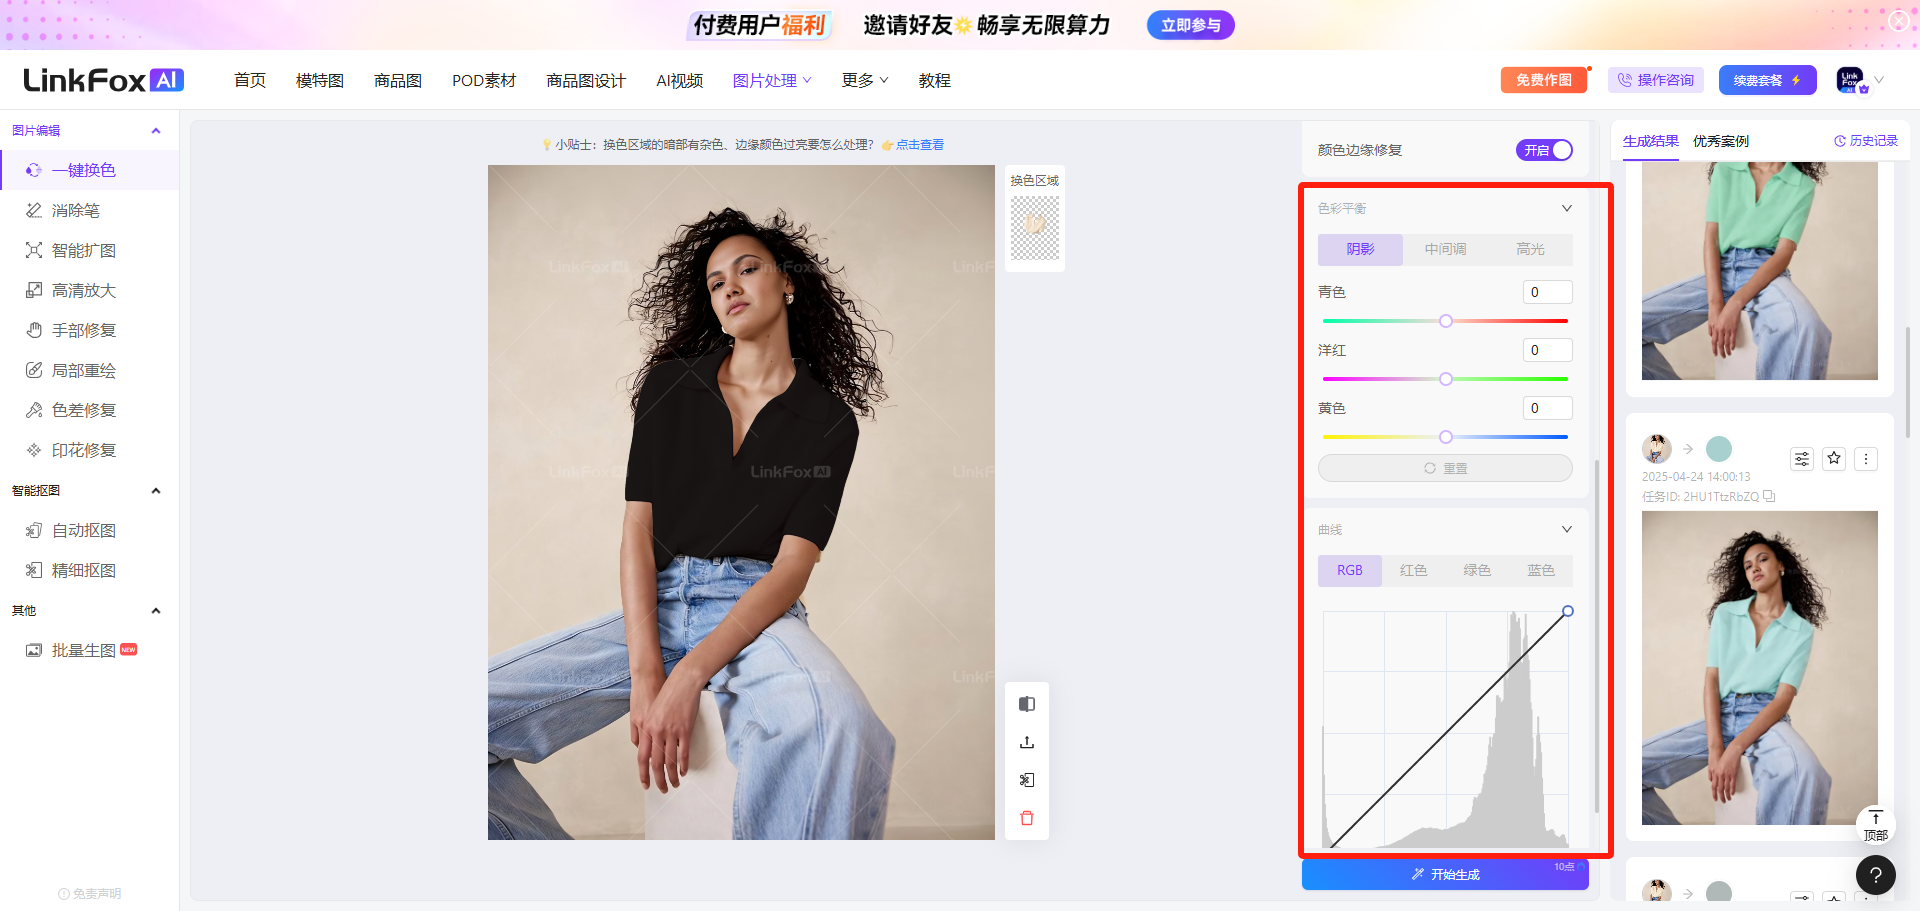Click the 操作咨询 button
The image size is (1920, 911).
coord(1656,80)
